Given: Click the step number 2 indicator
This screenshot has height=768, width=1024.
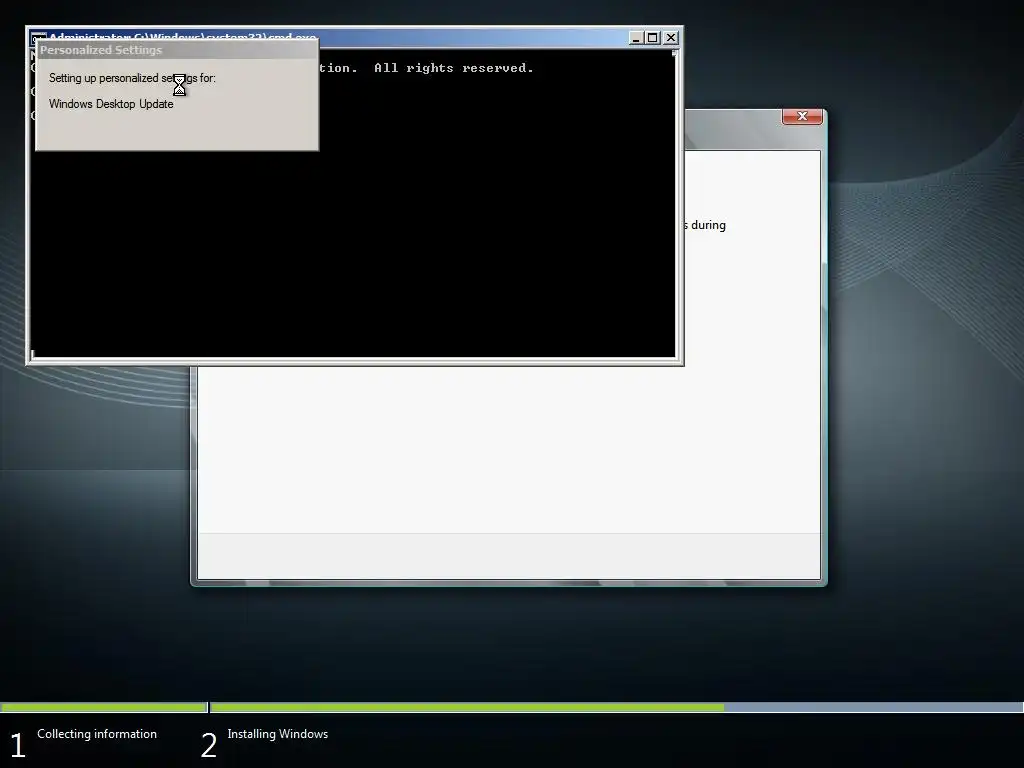Looking at the screenshot, I should coord(208,746).
